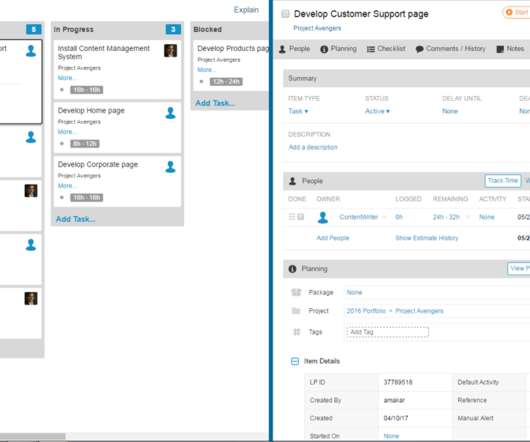Open the People tab in task panel
Image resolution: width=530 pixels, height=442 pixels.
point(294,49)
